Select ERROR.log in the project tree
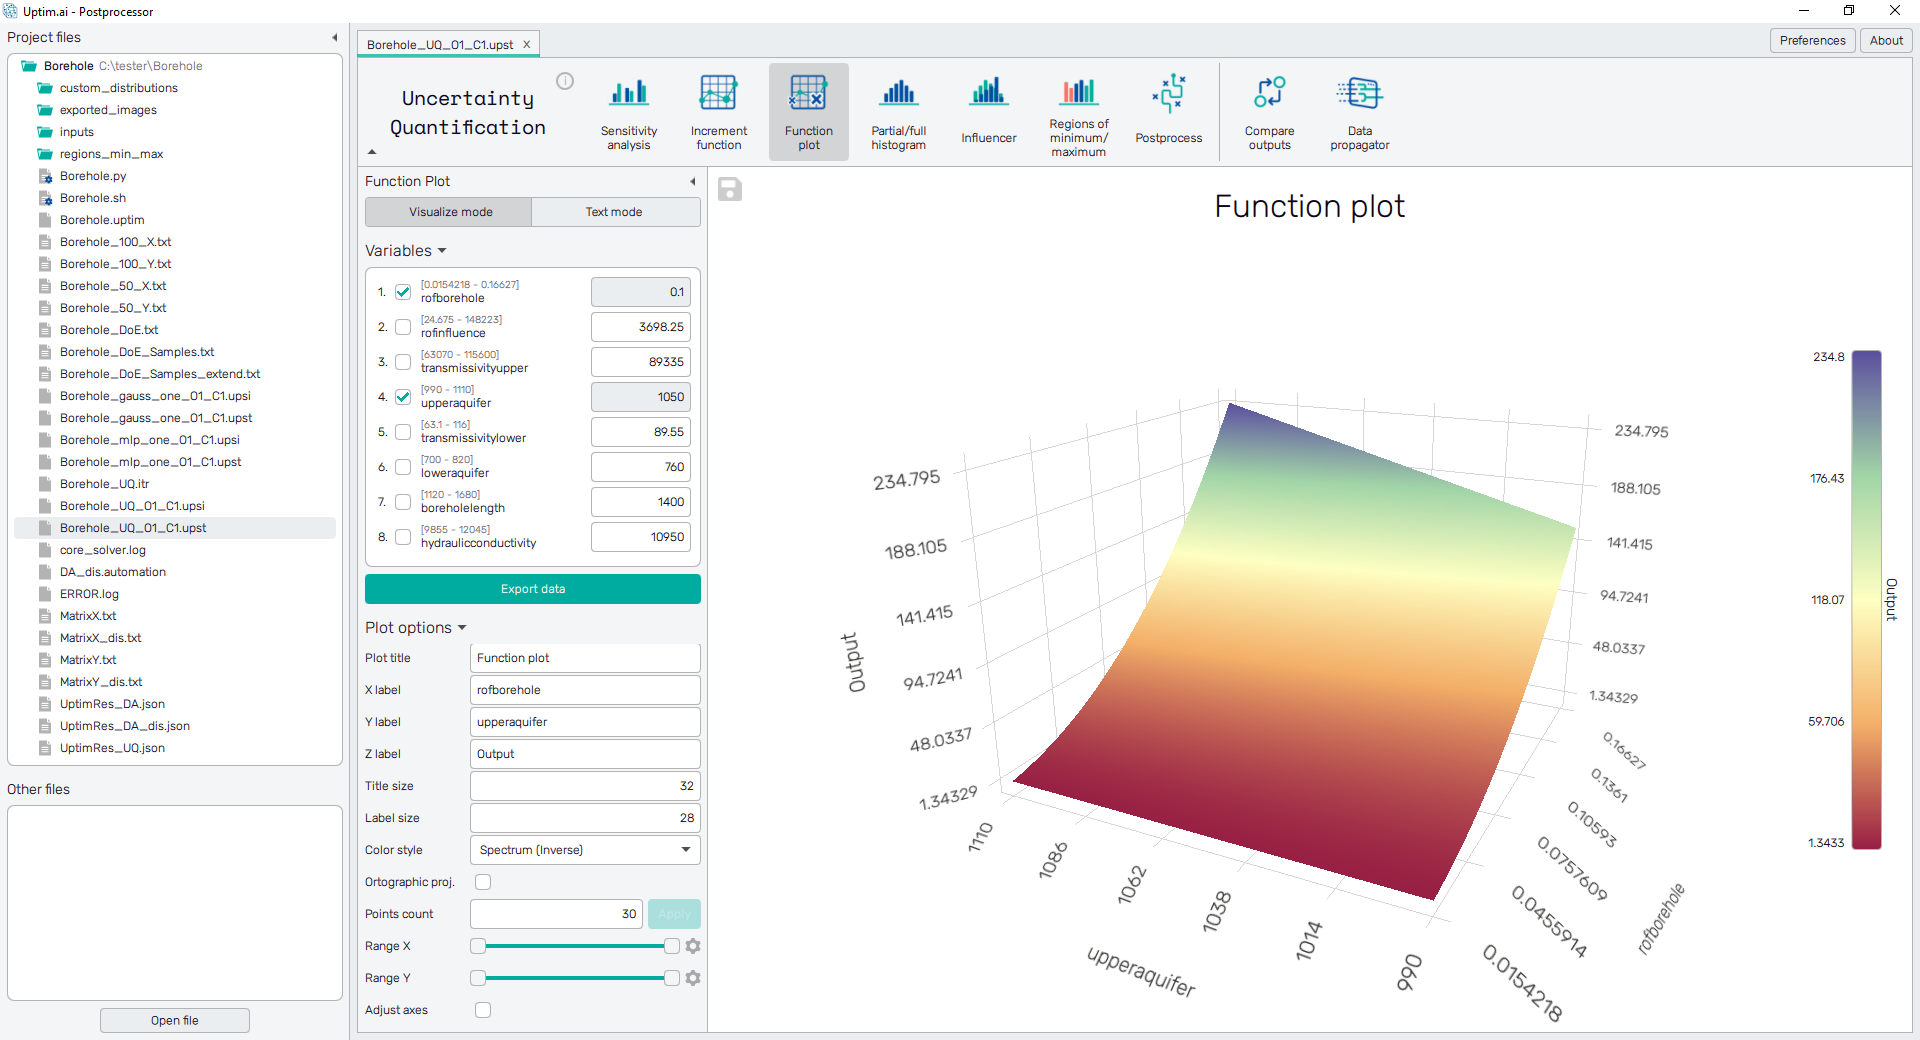 (89, 594)
